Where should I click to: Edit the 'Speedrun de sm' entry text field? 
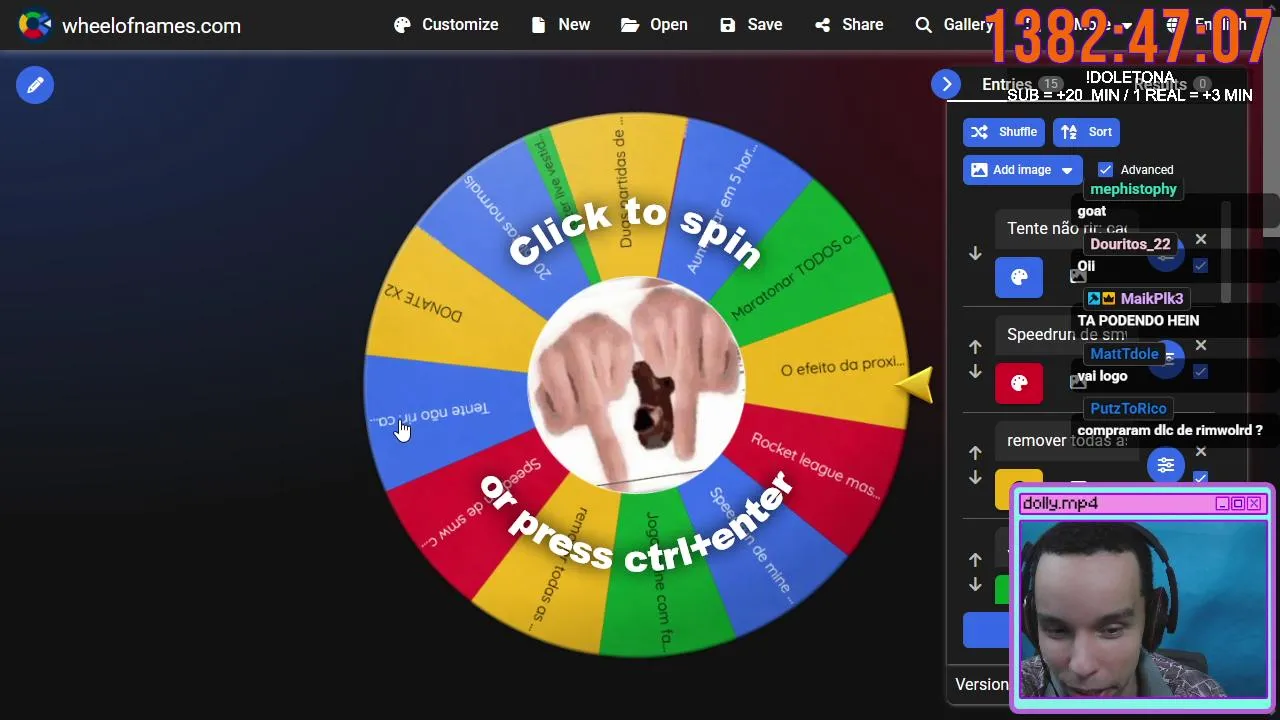(x=1066, y=335)
